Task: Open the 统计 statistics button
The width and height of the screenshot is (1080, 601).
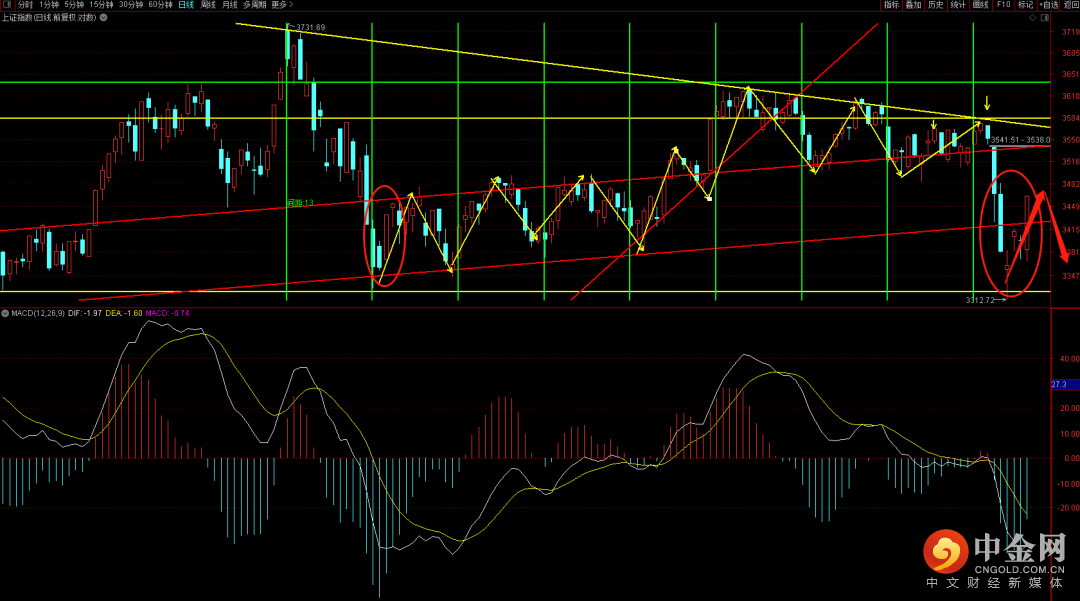Action: (x=958, y=5)
